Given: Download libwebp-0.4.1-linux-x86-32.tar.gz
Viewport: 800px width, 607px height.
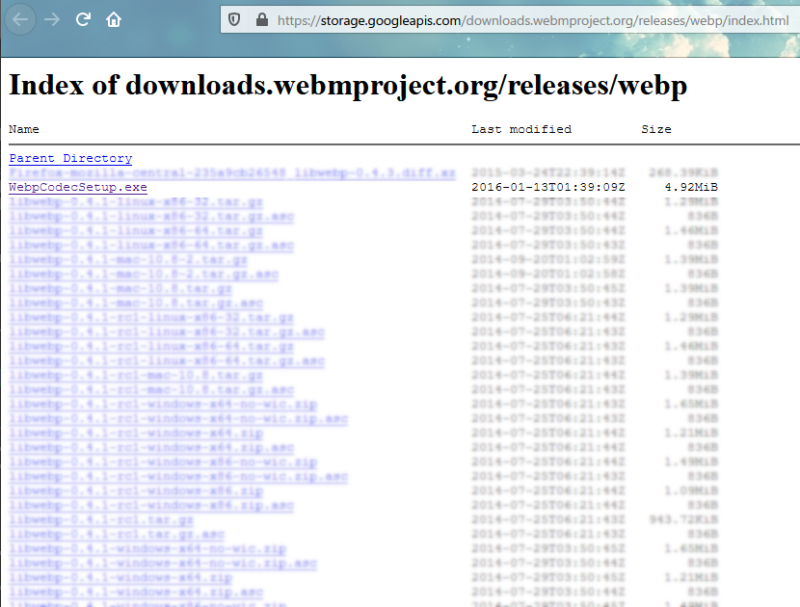Looking at the screenshot, I should click(135, 202).
